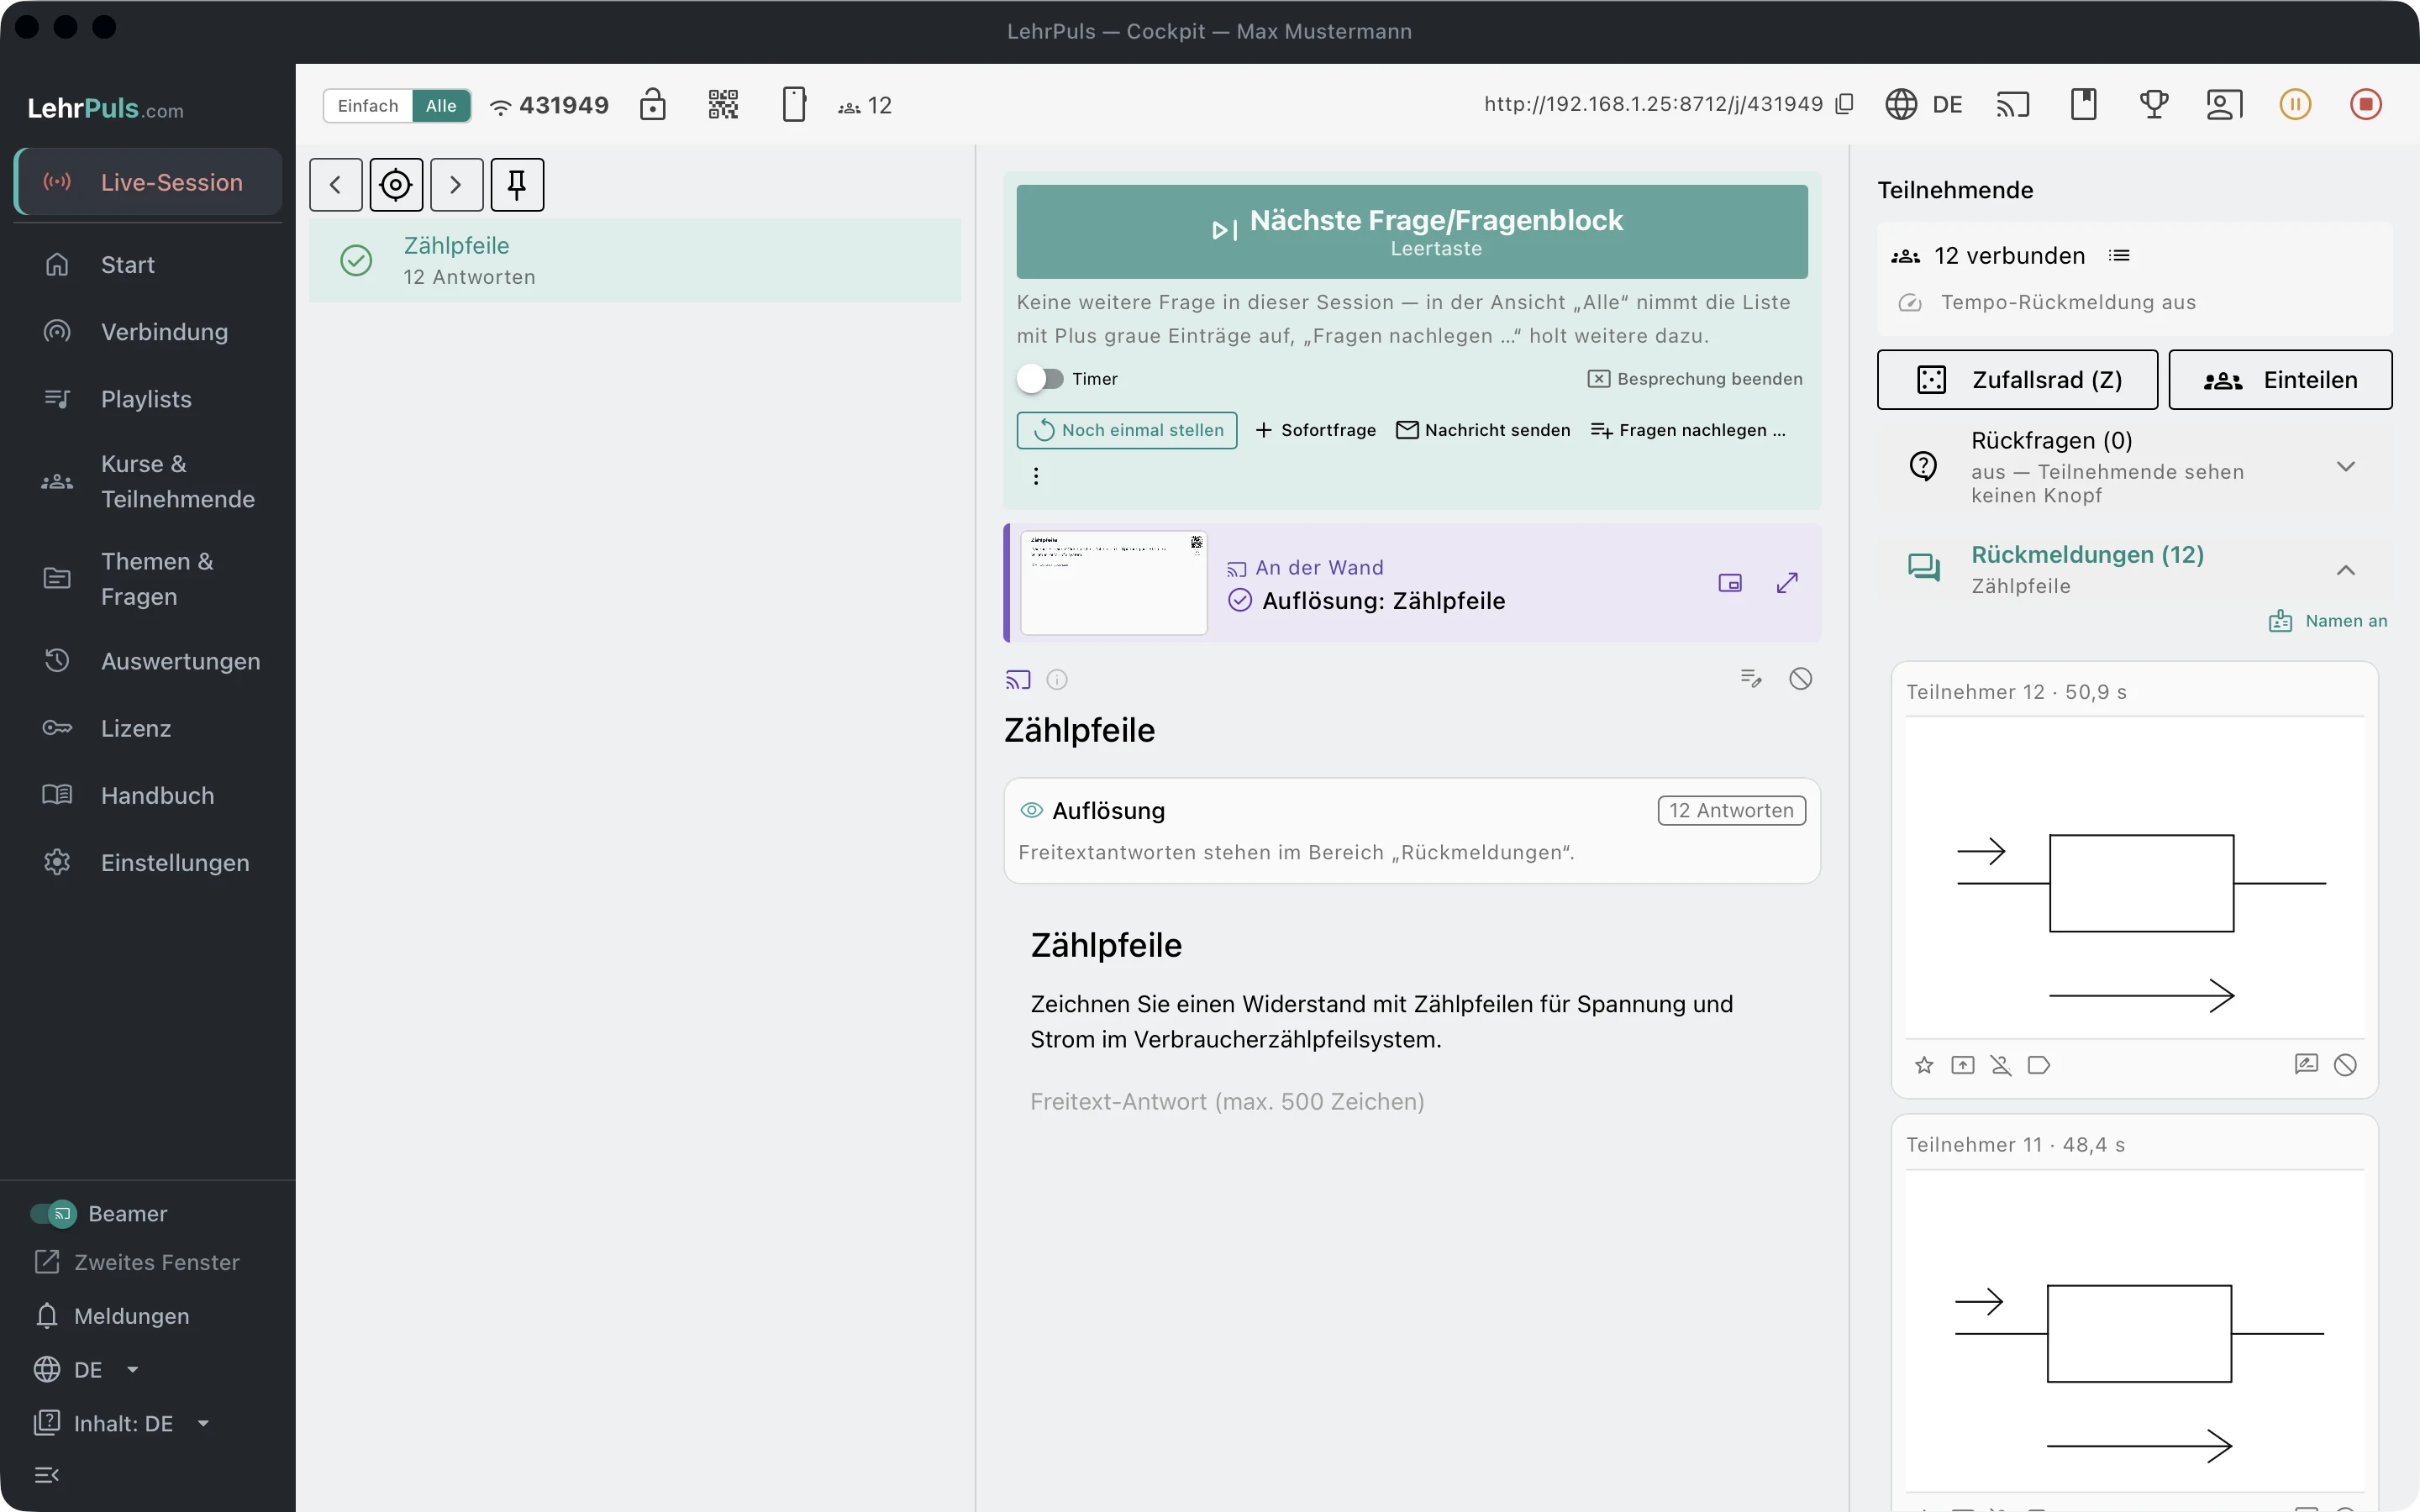
Task: Collapse the Rückmeldungen (12) section chevron
Action: tap(2346, 570)
